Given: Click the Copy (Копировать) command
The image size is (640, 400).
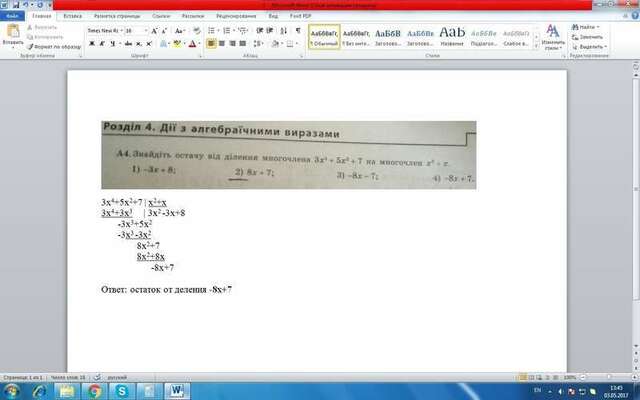Looking at the screenshot, I should (45, 37).
